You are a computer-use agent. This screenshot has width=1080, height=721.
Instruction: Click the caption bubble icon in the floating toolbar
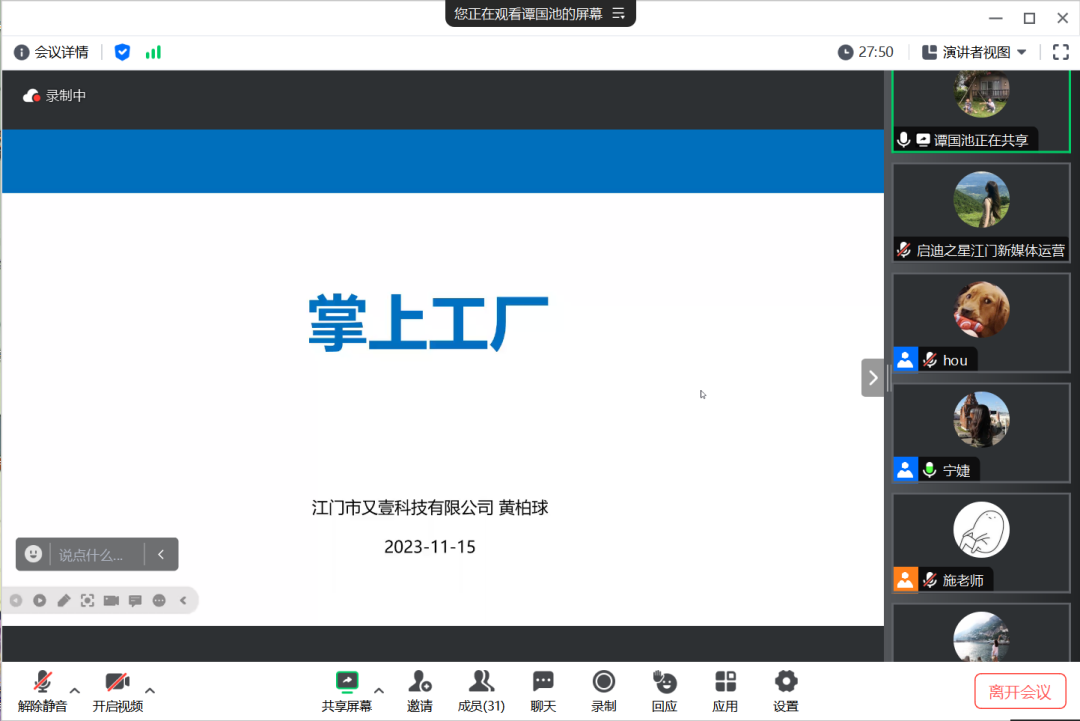[x=135, y=600]
